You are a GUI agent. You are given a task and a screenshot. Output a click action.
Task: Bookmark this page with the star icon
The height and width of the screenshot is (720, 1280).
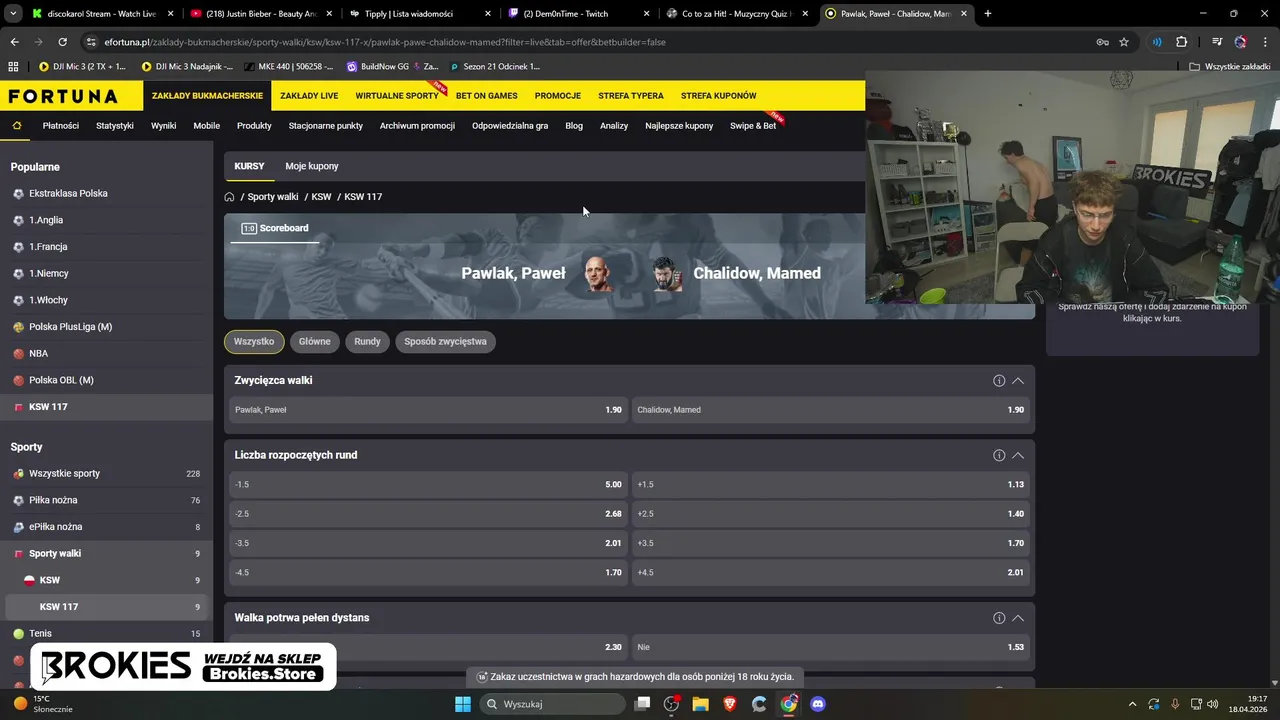coord(1124,42)
